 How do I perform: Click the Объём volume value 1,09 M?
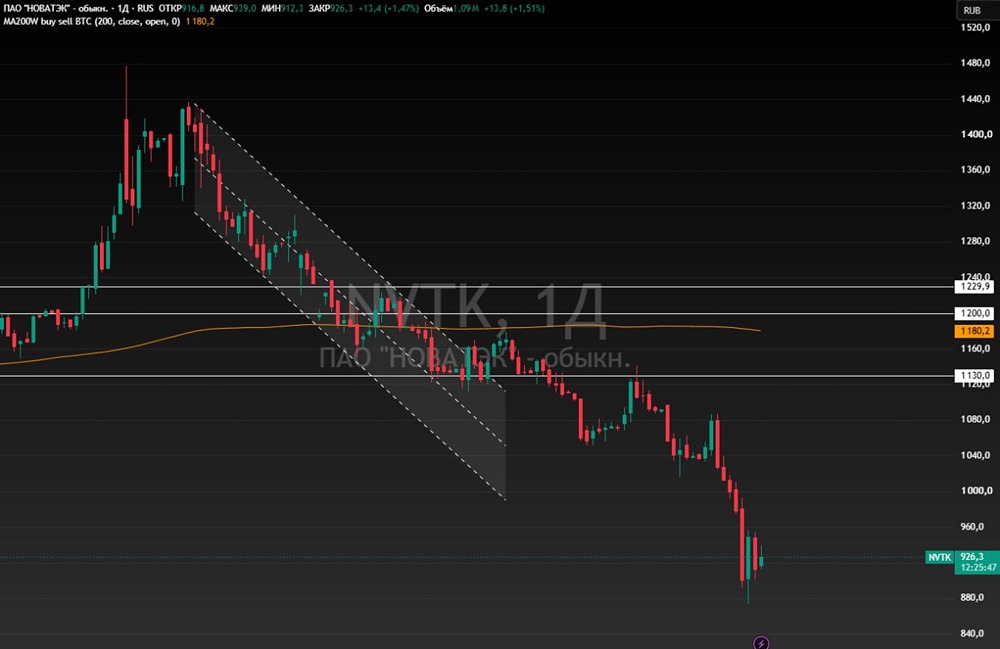pos(466,9)
